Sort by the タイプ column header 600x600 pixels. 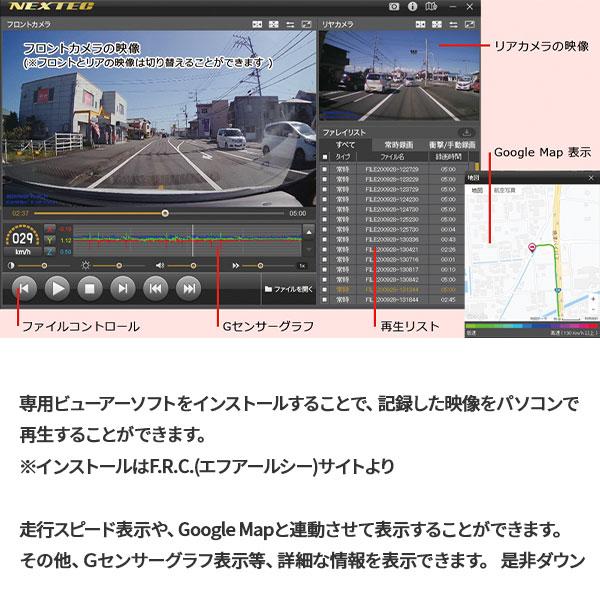(x=342, y=157)
